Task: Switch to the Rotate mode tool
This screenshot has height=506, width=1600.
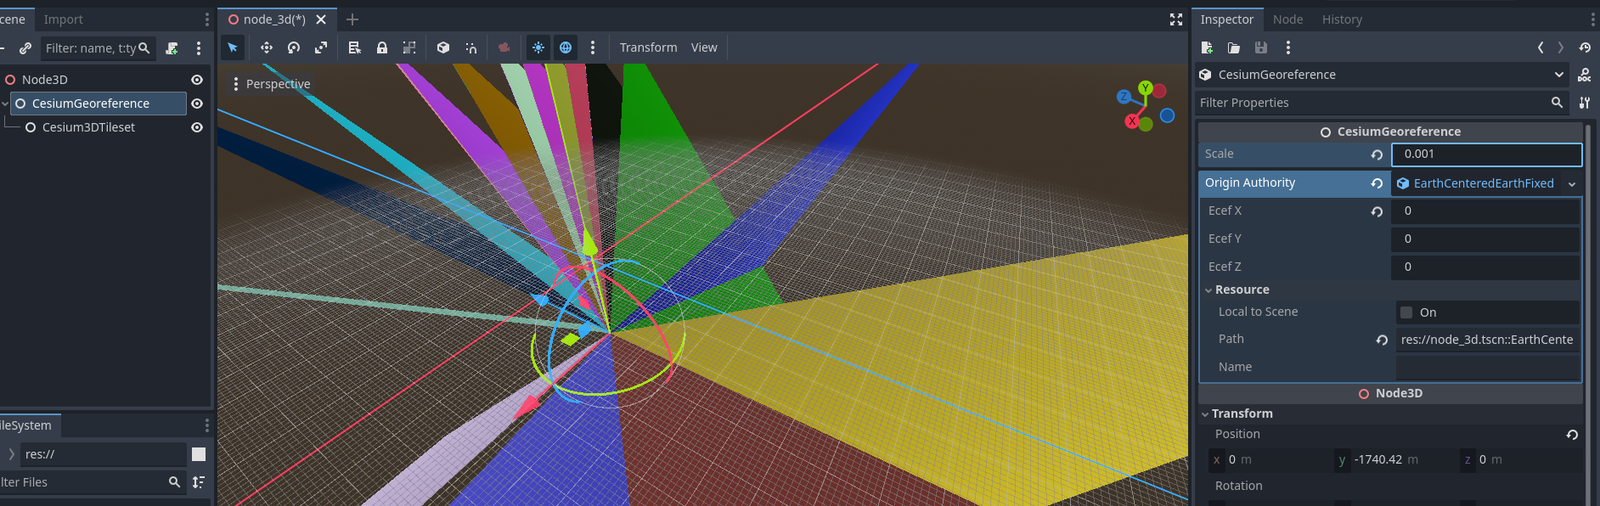Action: pos(294,47)
